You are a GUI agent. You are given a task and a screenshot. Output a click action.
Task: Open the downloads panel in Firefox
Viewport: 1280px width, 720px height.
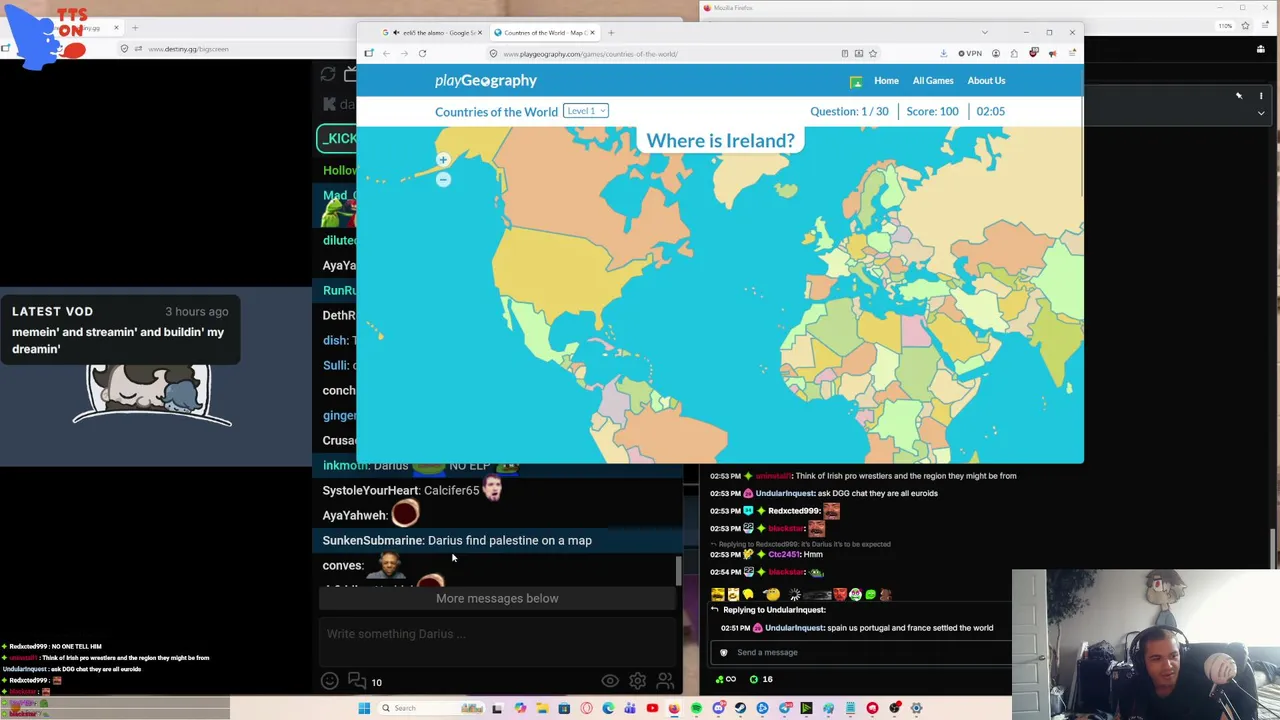[943, 54]
